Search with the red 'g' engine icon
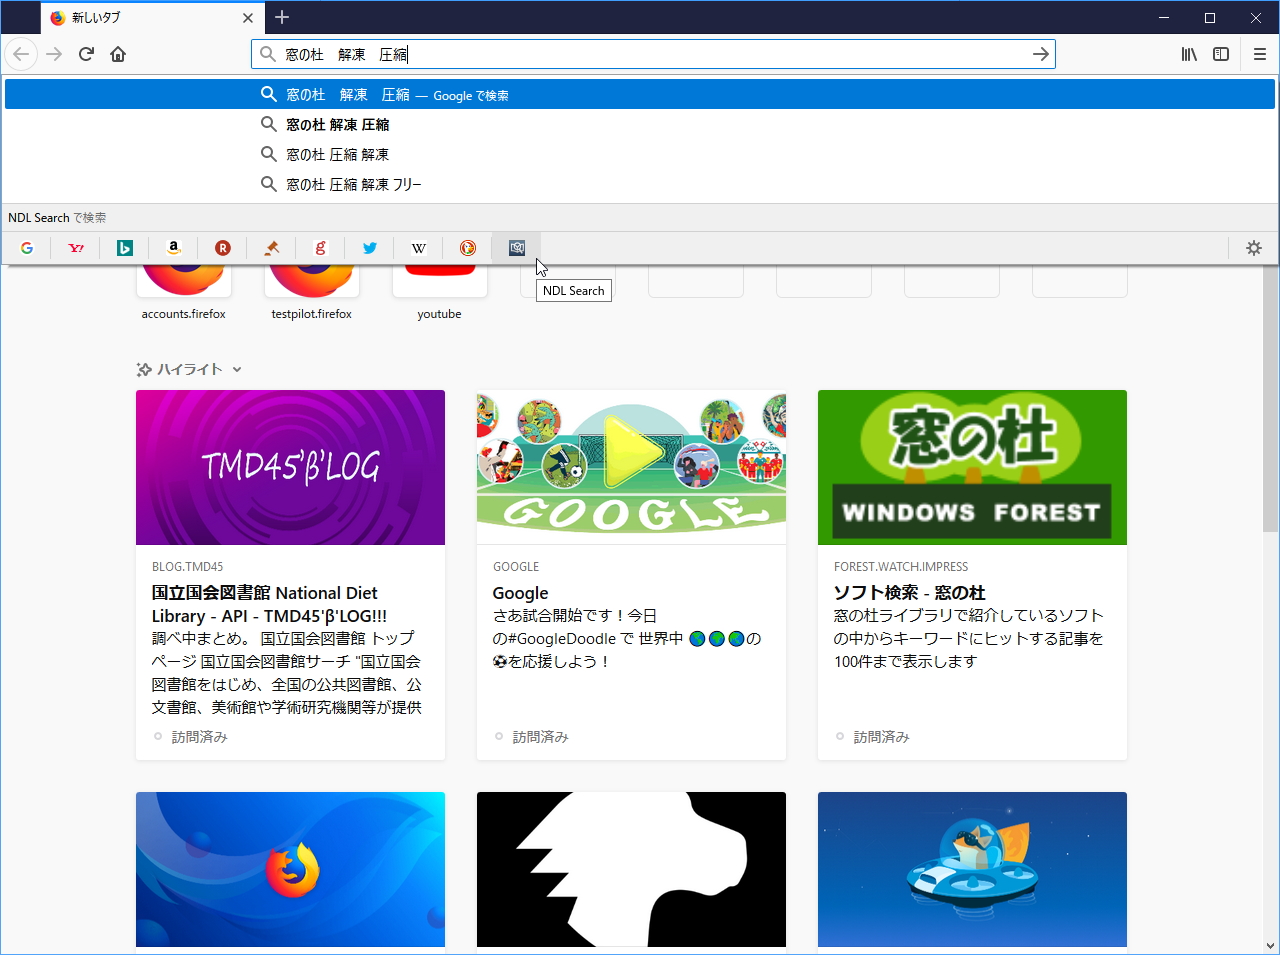 [x=321, y=248]
